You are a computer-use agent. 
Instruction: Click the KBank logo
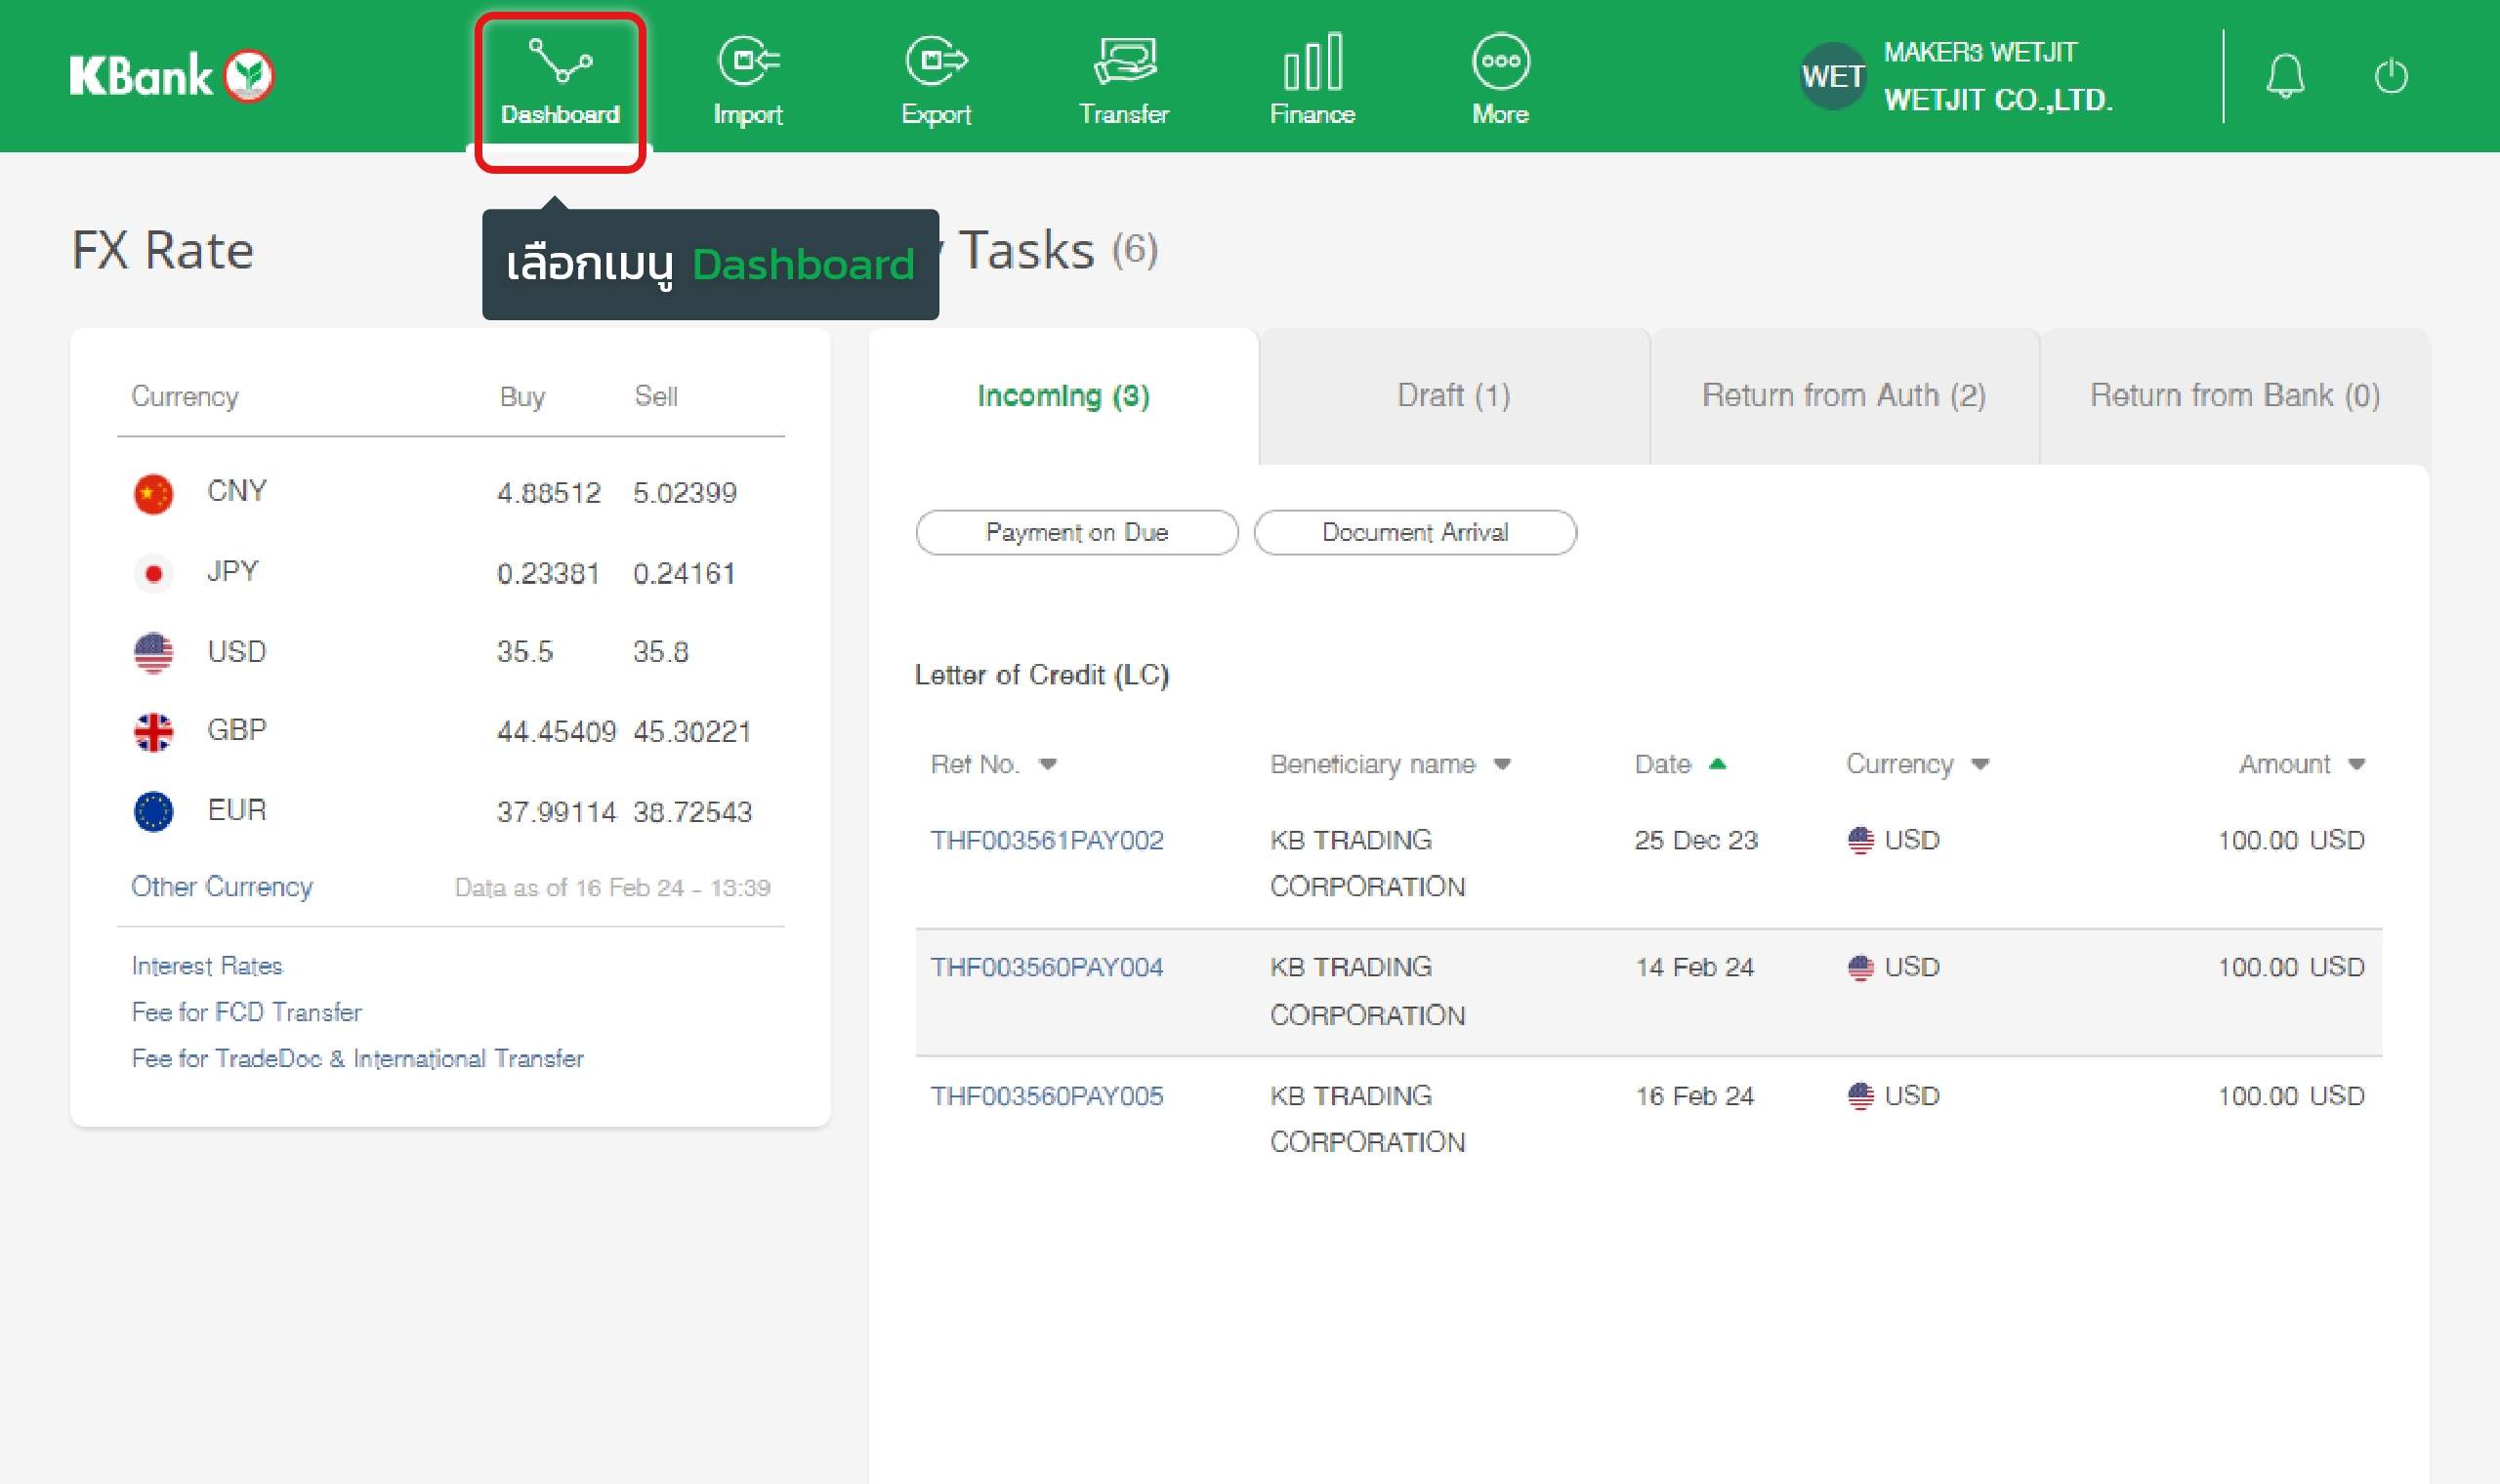pos(171,76)
